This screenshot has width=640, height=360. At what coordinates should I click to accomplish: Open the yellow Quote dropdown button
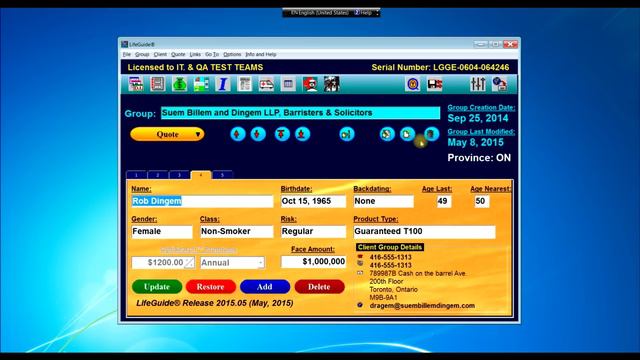click(167, 134)
